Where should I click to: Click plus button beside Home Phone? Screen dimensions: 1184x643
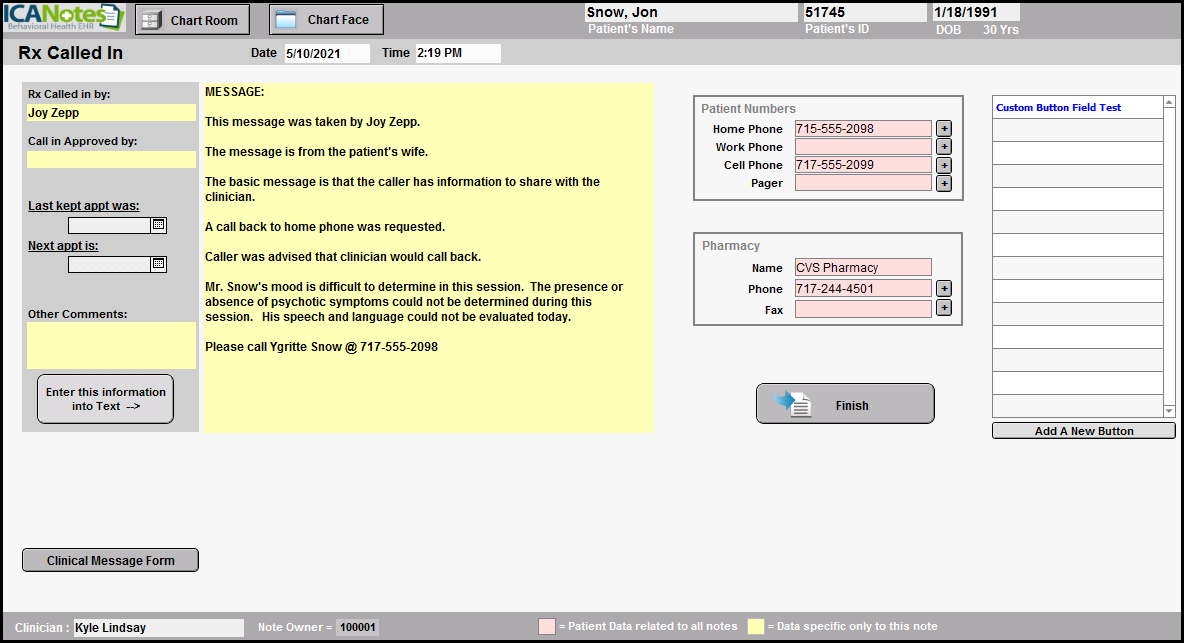coord(944,129)
